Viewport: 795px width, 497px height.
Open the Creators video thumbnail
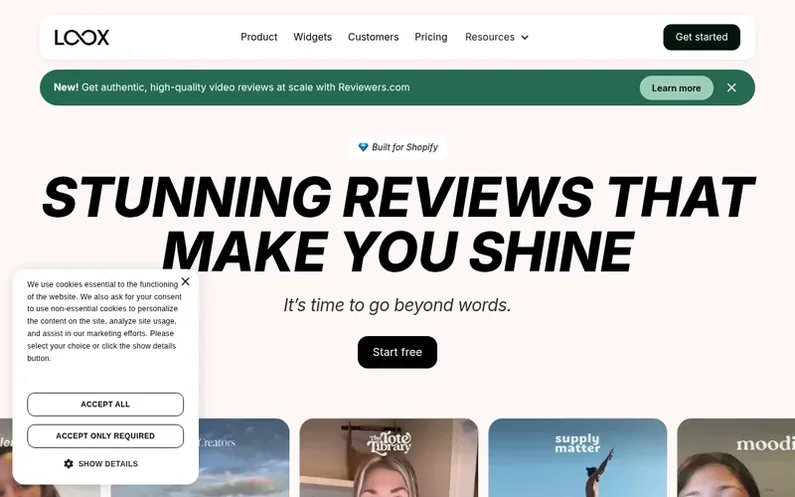(244, 457)
